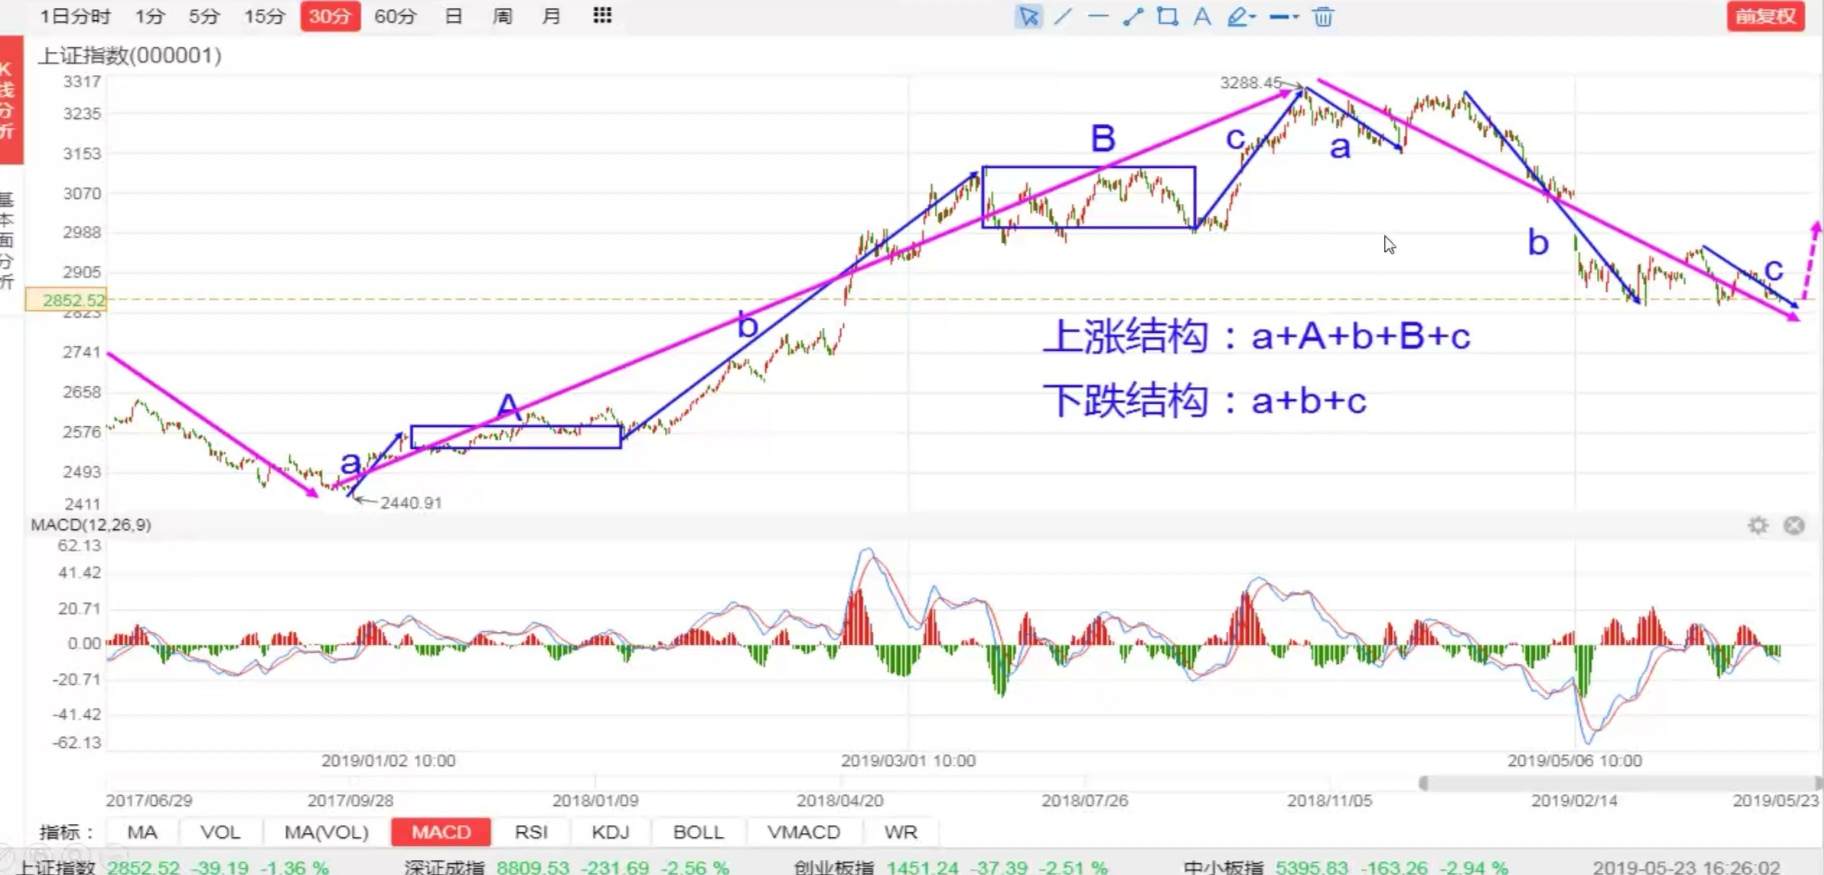Open the pen color dropdown
The width and height of the screenshot is (1824, 875).
coord(1241,17)
